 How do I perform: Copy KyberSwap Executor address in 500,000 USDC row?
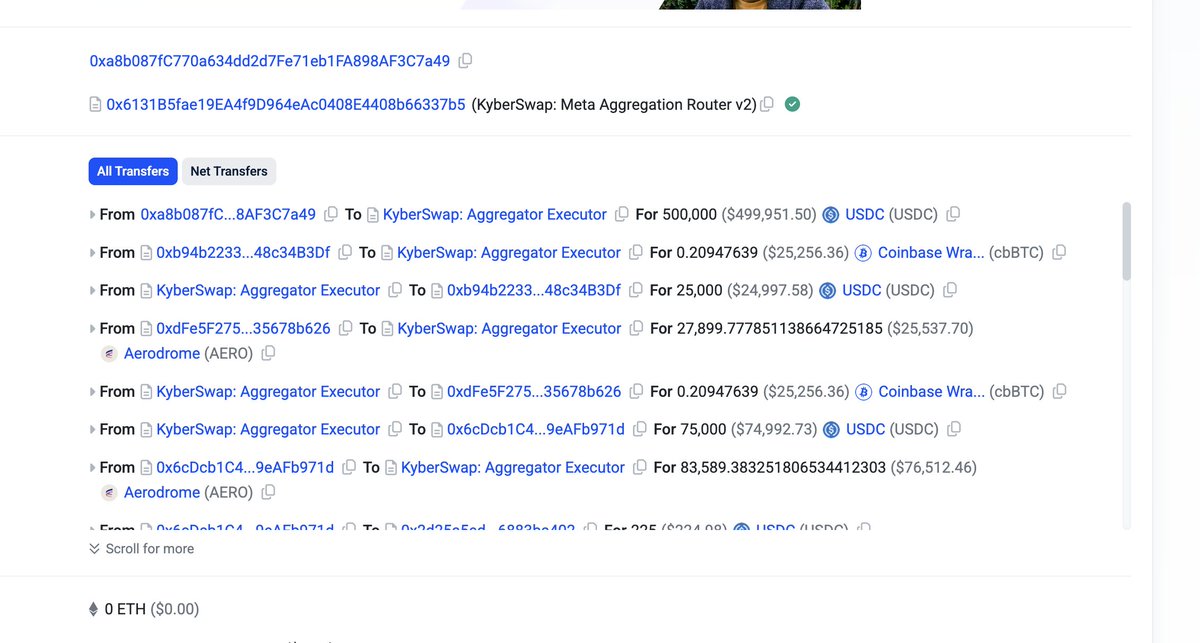622,214
